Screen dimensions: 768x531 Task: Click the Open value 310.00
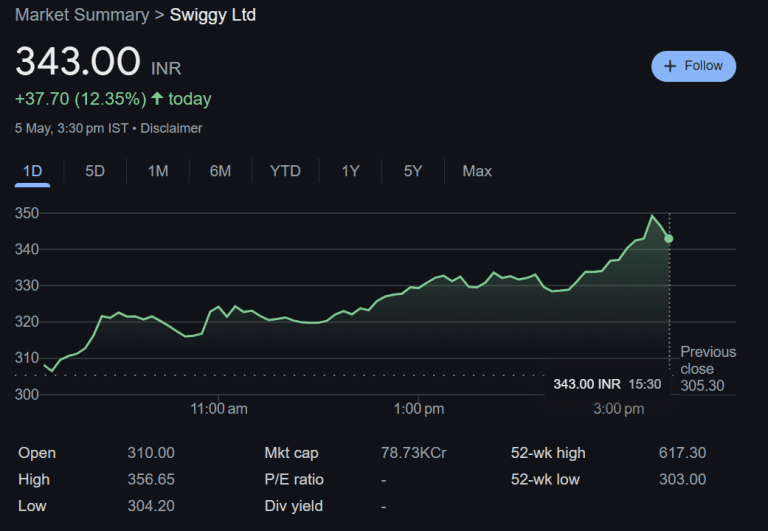(x=151, y=453)
